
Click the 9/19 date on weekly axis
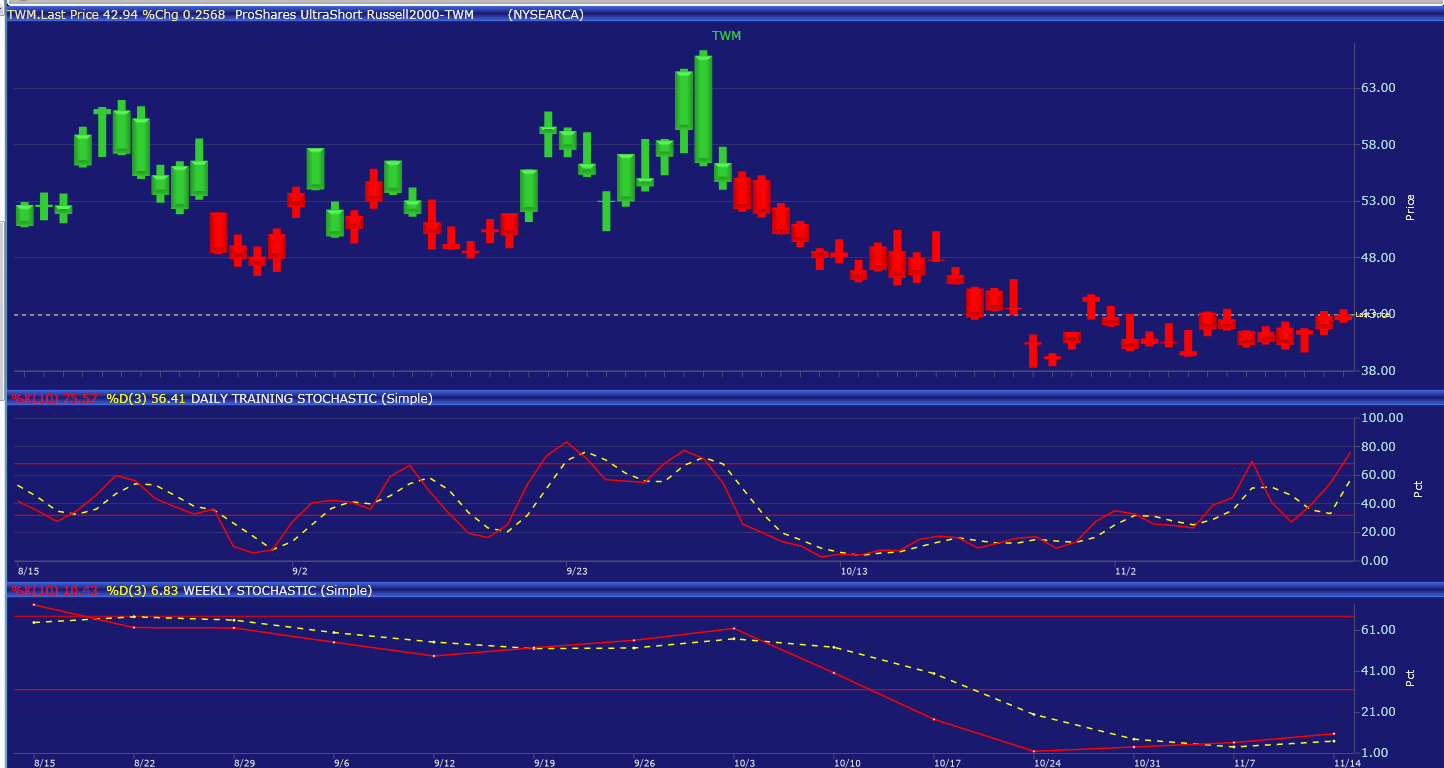click(x=545, y=762)
